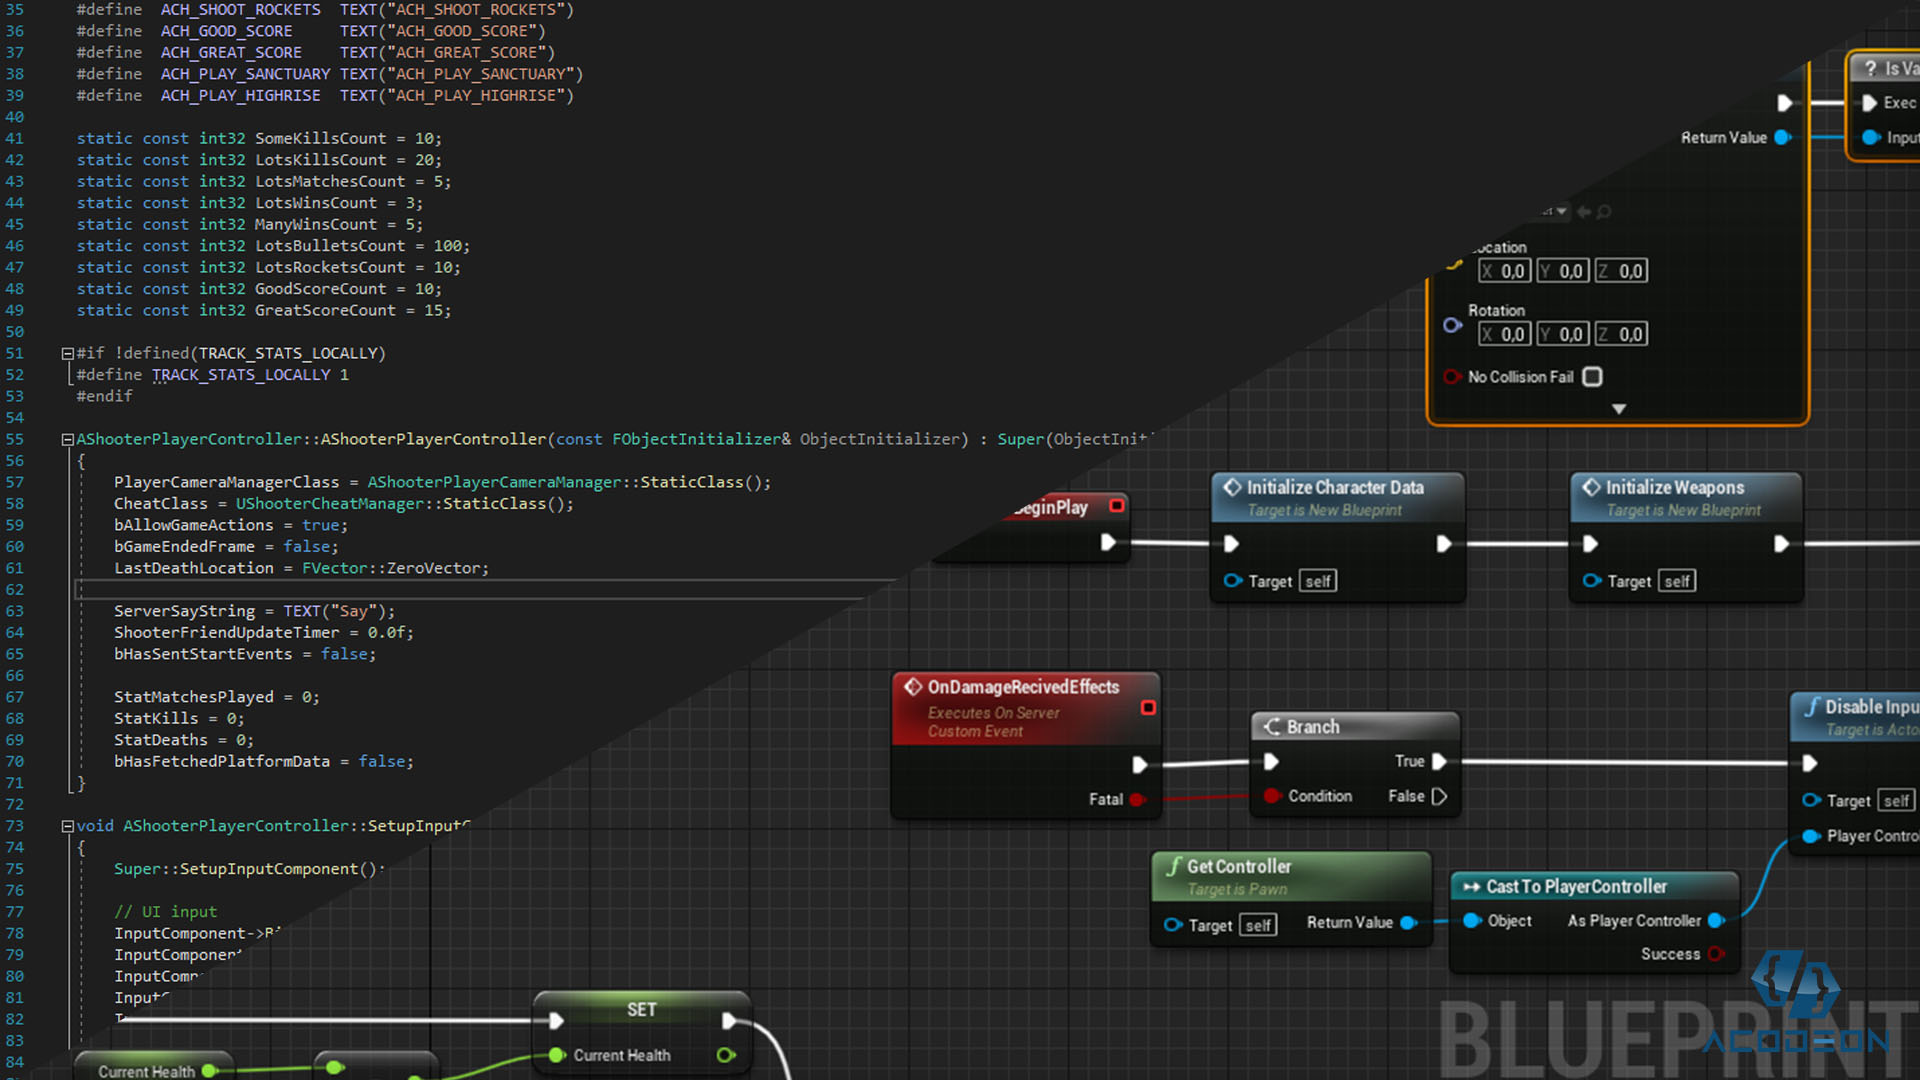Select the Cast To PlayerController node title
The width and height of the screenshot is (1920, 1080).
(1575, 887)
